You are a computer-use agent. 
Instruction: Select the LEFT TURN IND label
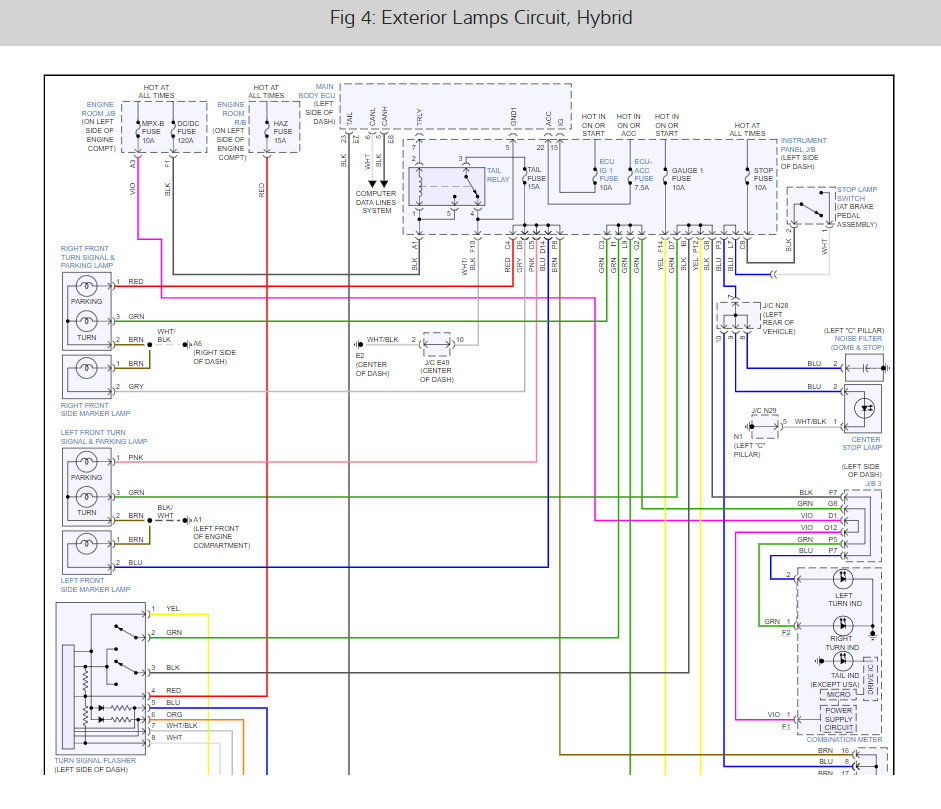[844, 600]
